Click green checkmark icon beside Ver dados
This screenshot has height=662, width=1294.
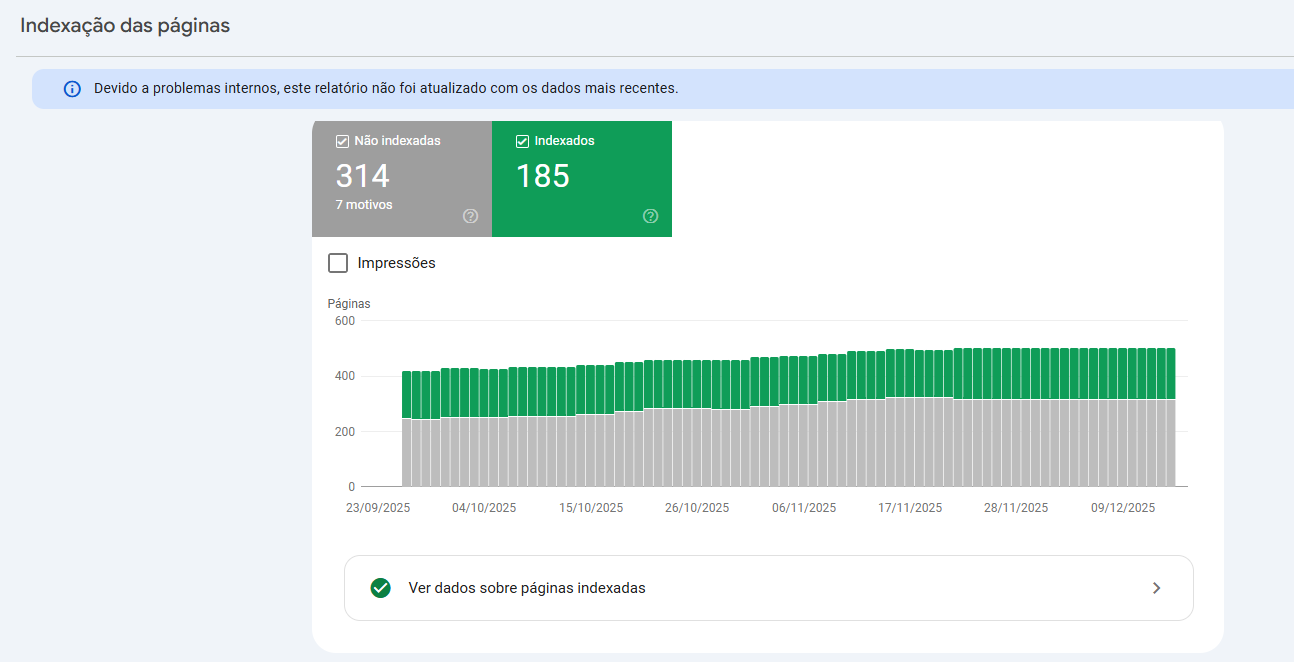click(380, 588)
